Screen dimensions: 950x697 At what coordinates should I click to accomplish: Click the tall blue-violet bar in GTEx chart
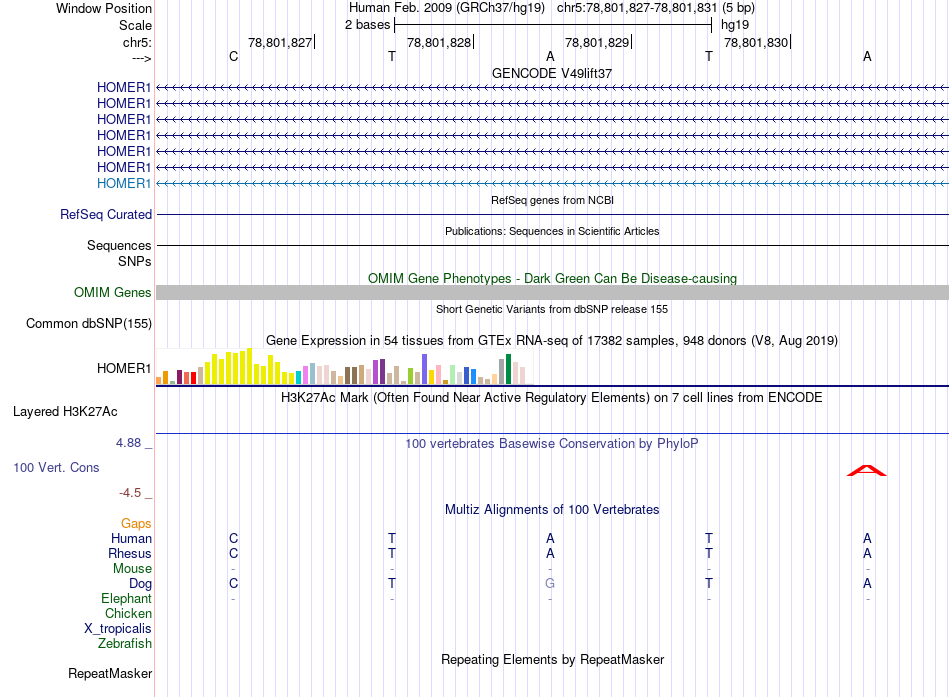tap(425, 369)
